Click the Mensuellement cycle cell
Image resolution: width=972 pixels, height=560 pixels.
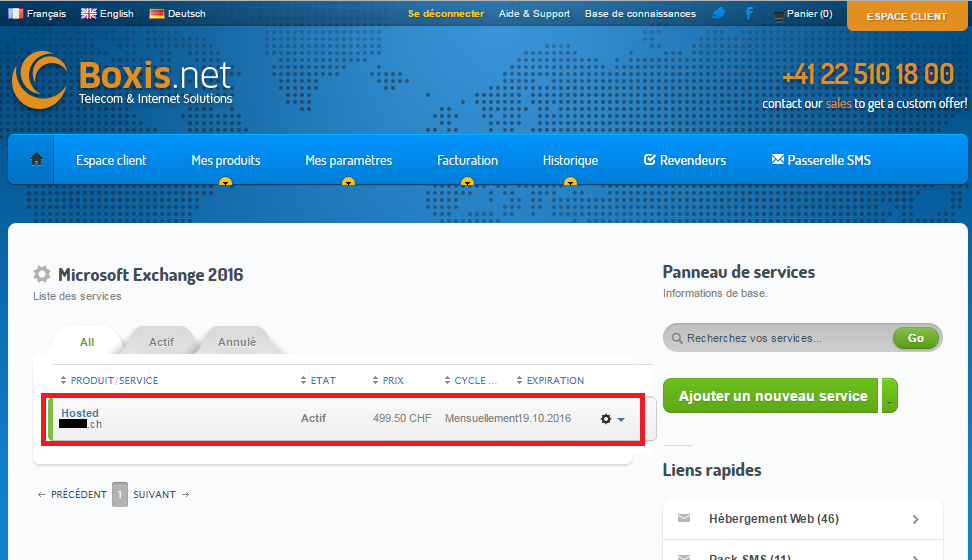point(481,418)
